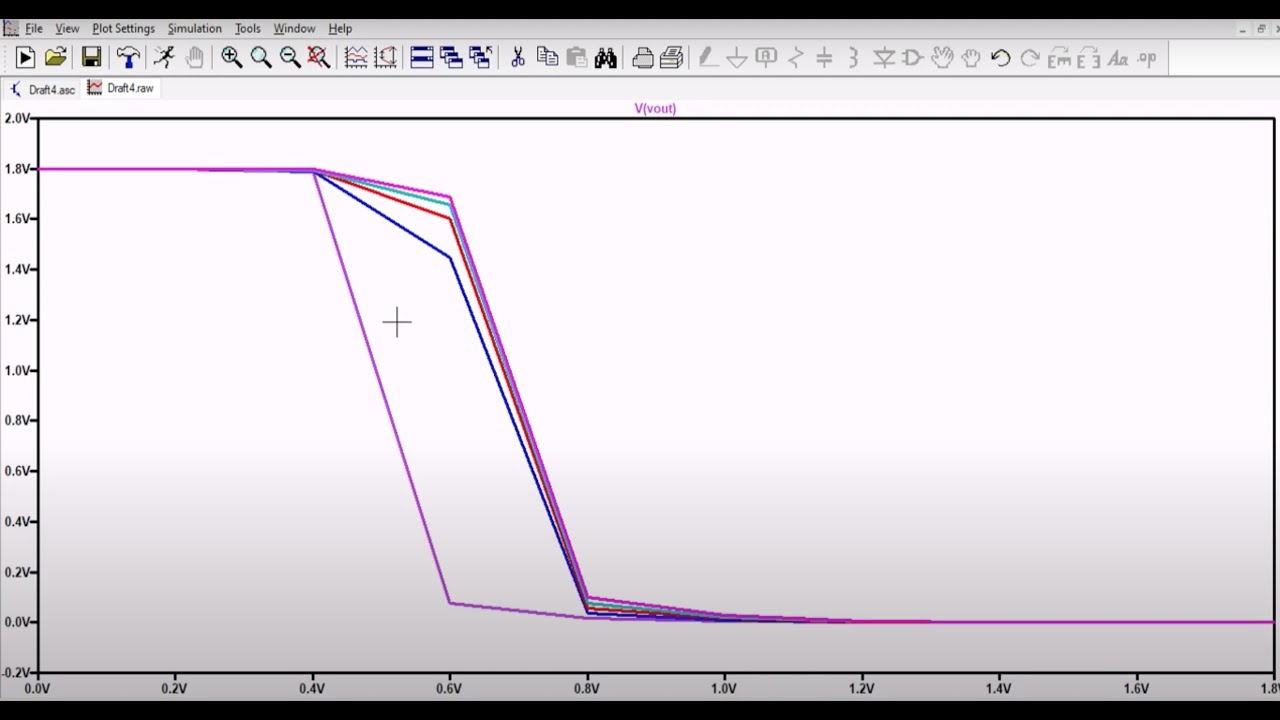Select the Diode component icon
Image resolution: width=1280 pixels, height=720 pixels.
(884, 58)
